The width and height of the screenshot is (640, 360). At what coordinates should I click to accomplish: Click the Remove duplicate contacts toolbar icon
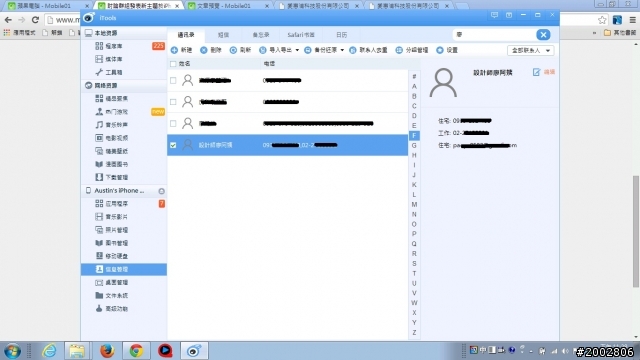[353, 50]
